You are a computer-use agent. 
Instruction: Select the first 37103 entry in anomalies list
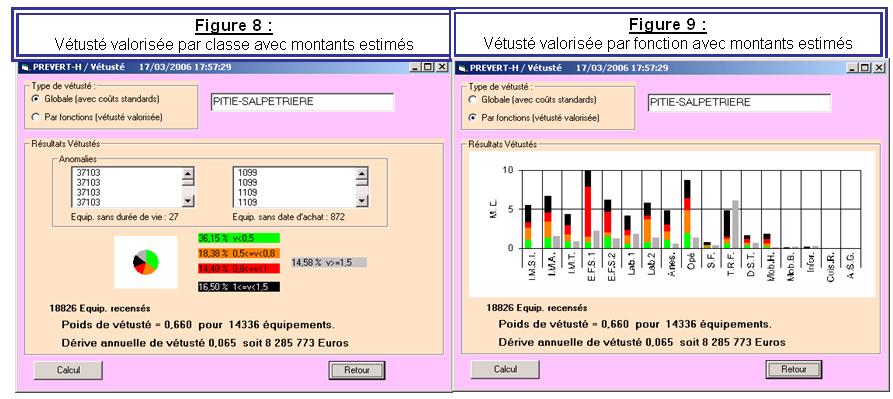88,172
